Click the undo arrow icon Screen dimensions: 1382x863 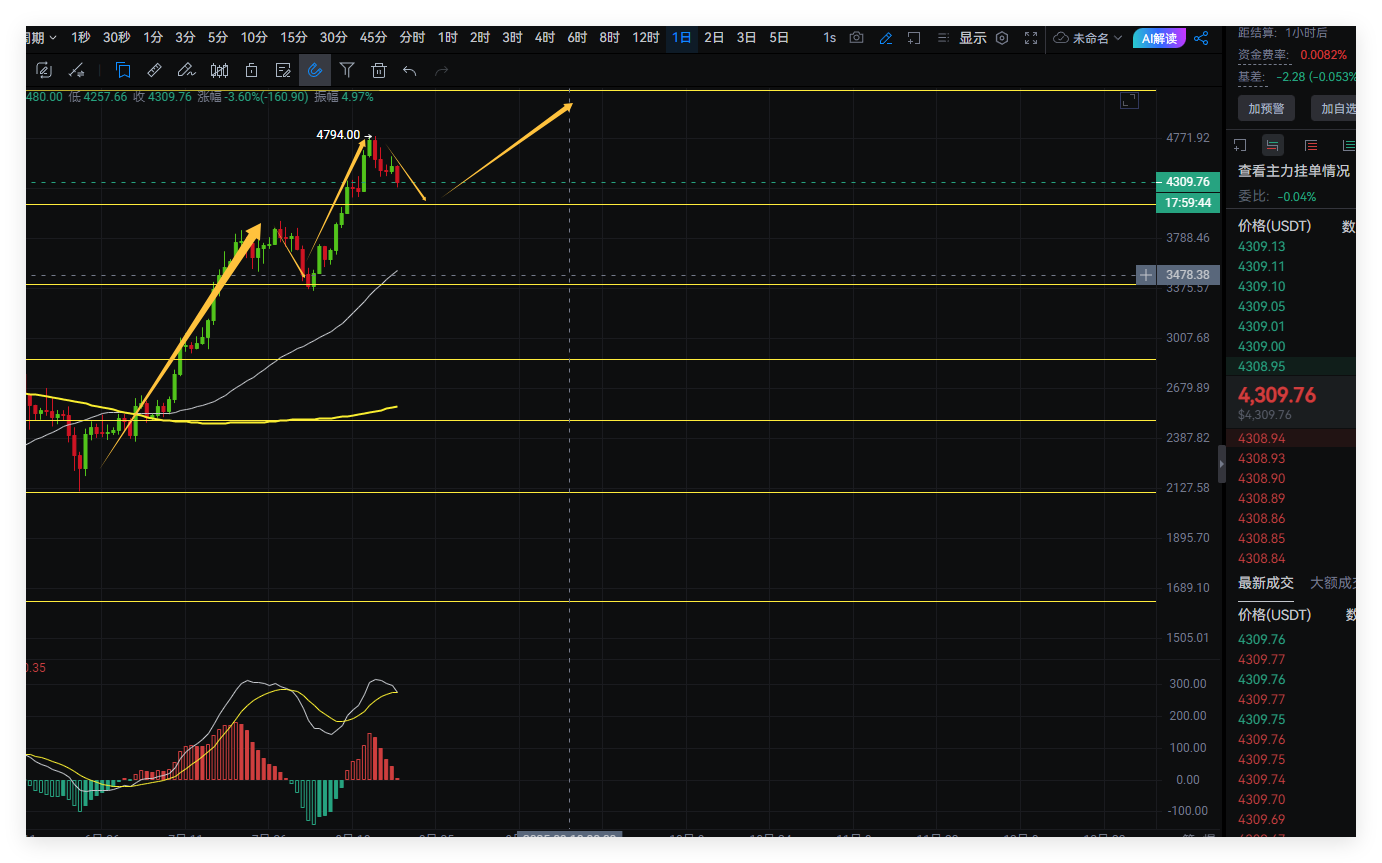pos(410,70)
